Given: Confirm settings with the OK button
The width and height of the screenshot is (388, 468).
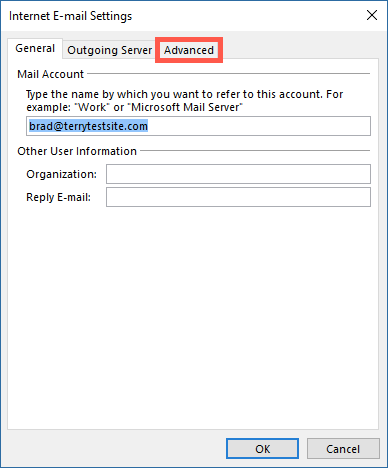Looking at the screenshot, I should (262, 449).
